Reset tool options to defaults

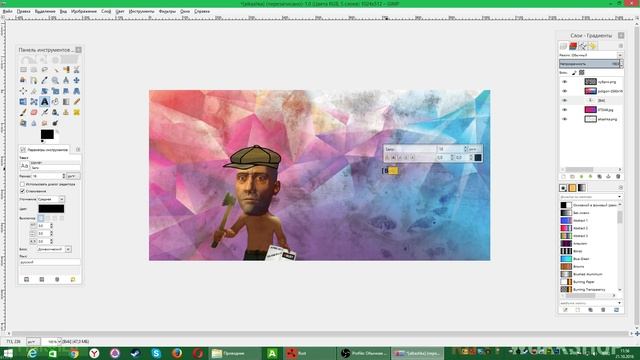[73, 279]
